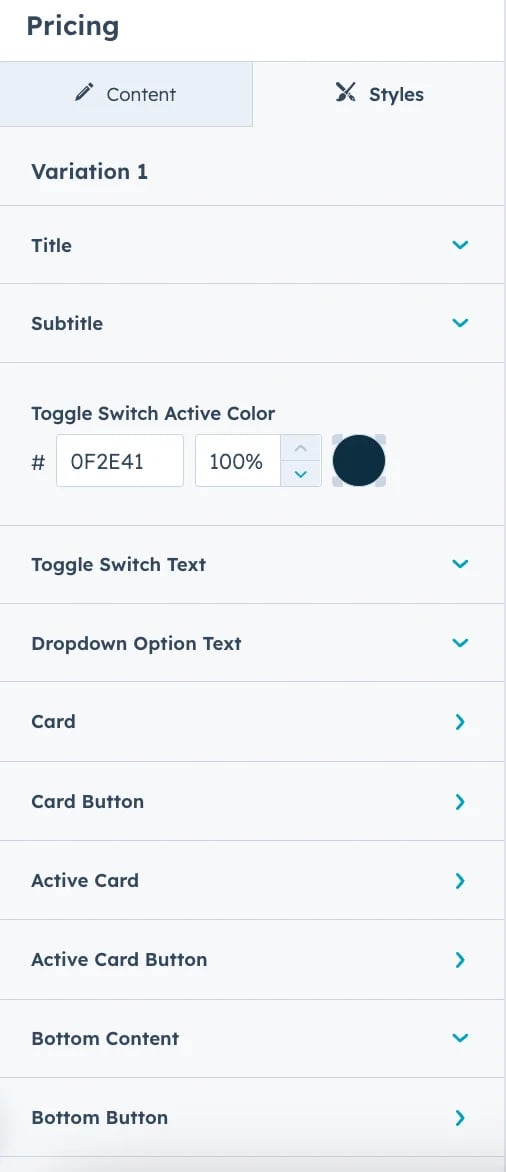Viewport: 506px width, 1172px height.
Task: Open the Bottom Button settings arrow
Action: 460,1117
